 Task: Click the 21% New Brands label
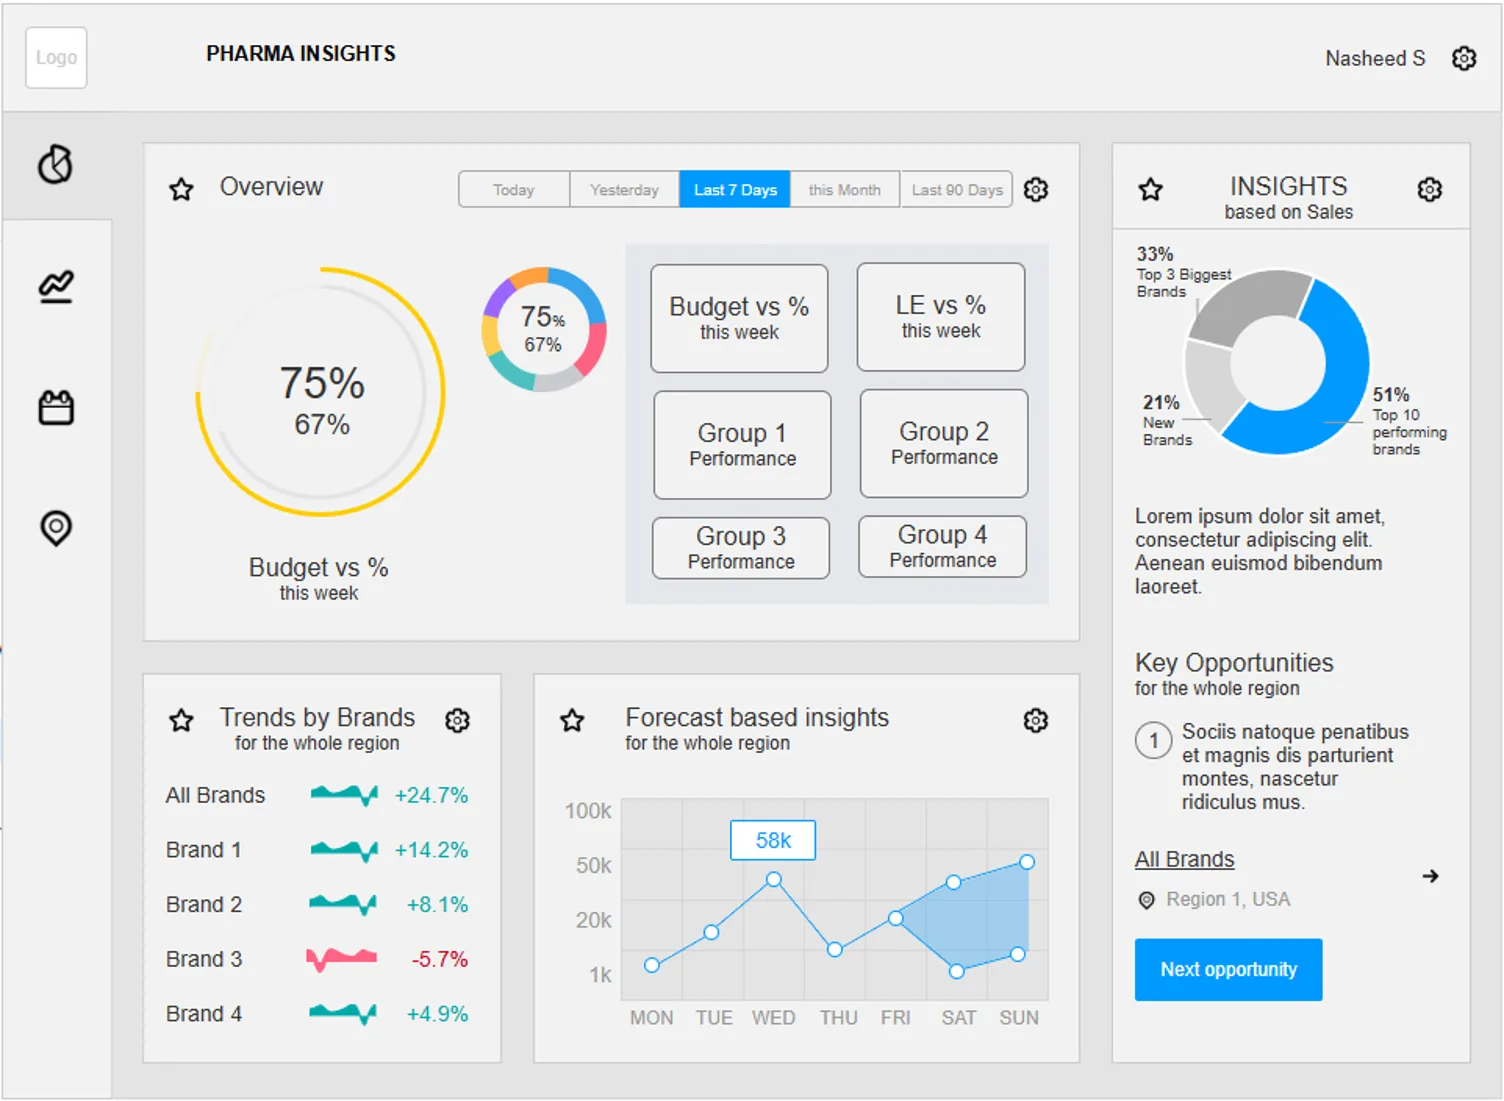coord(1166,420)
